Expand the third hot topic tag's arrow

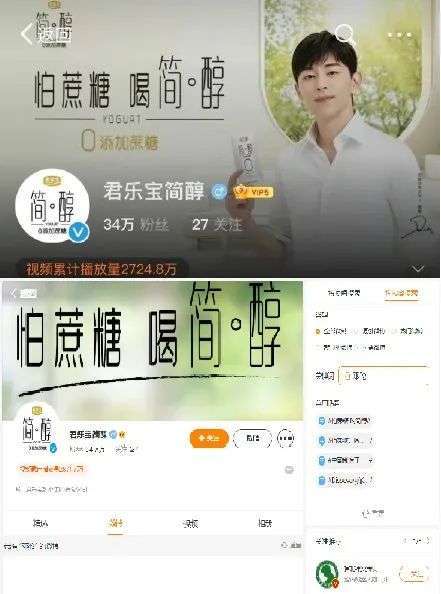370,460
